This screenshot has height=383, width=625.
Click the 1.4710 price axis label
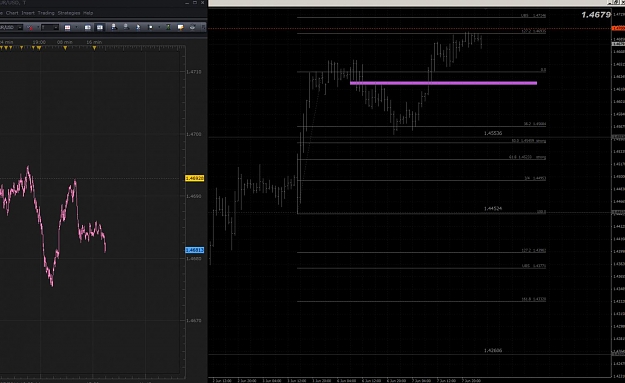click(x=194, y=72)
